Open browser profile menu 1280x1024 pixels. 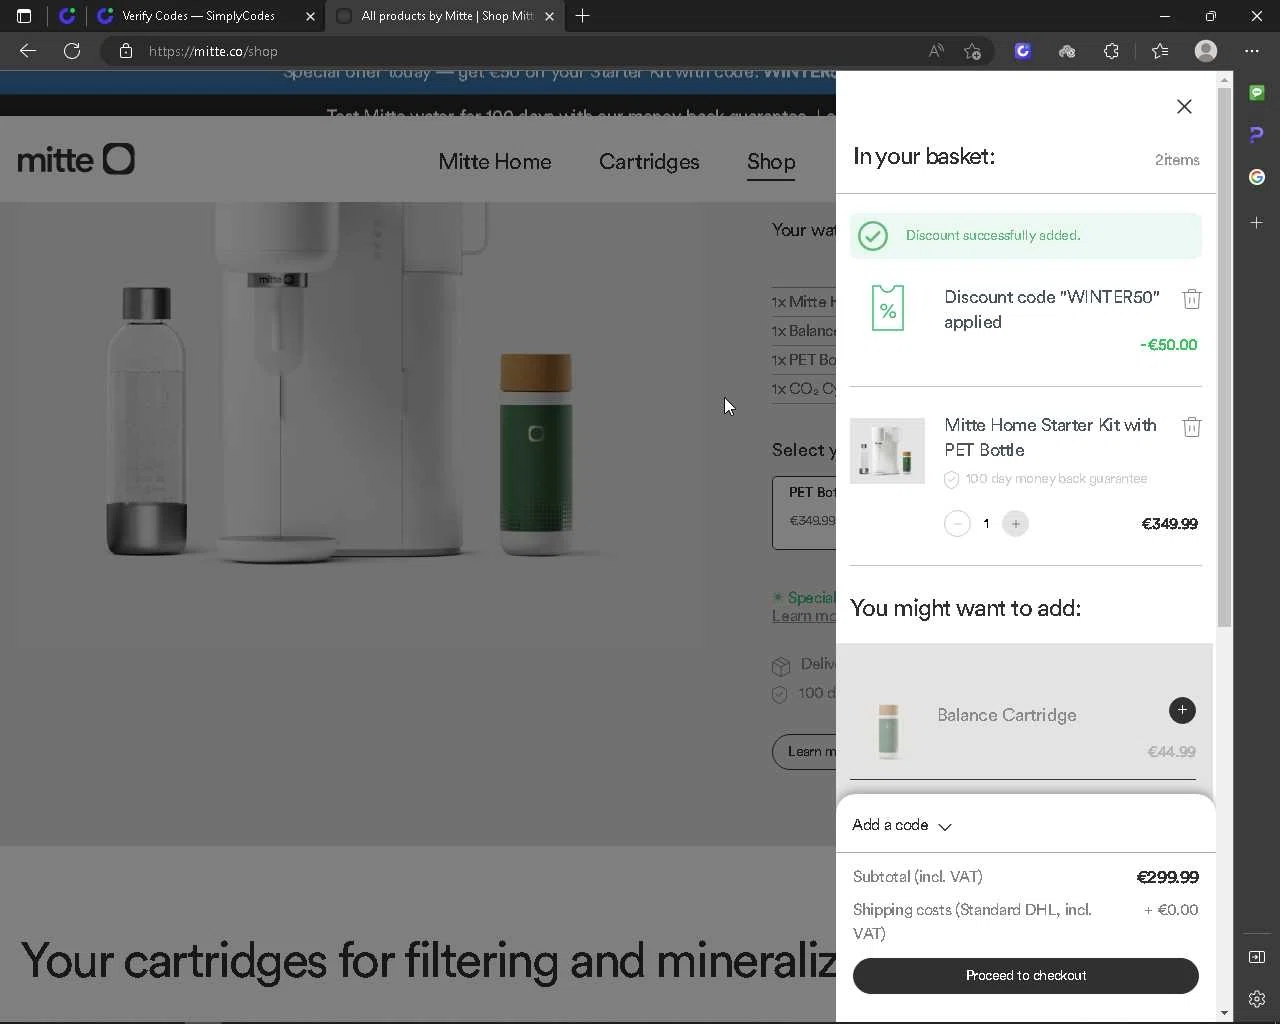(x=1206, y=51)
